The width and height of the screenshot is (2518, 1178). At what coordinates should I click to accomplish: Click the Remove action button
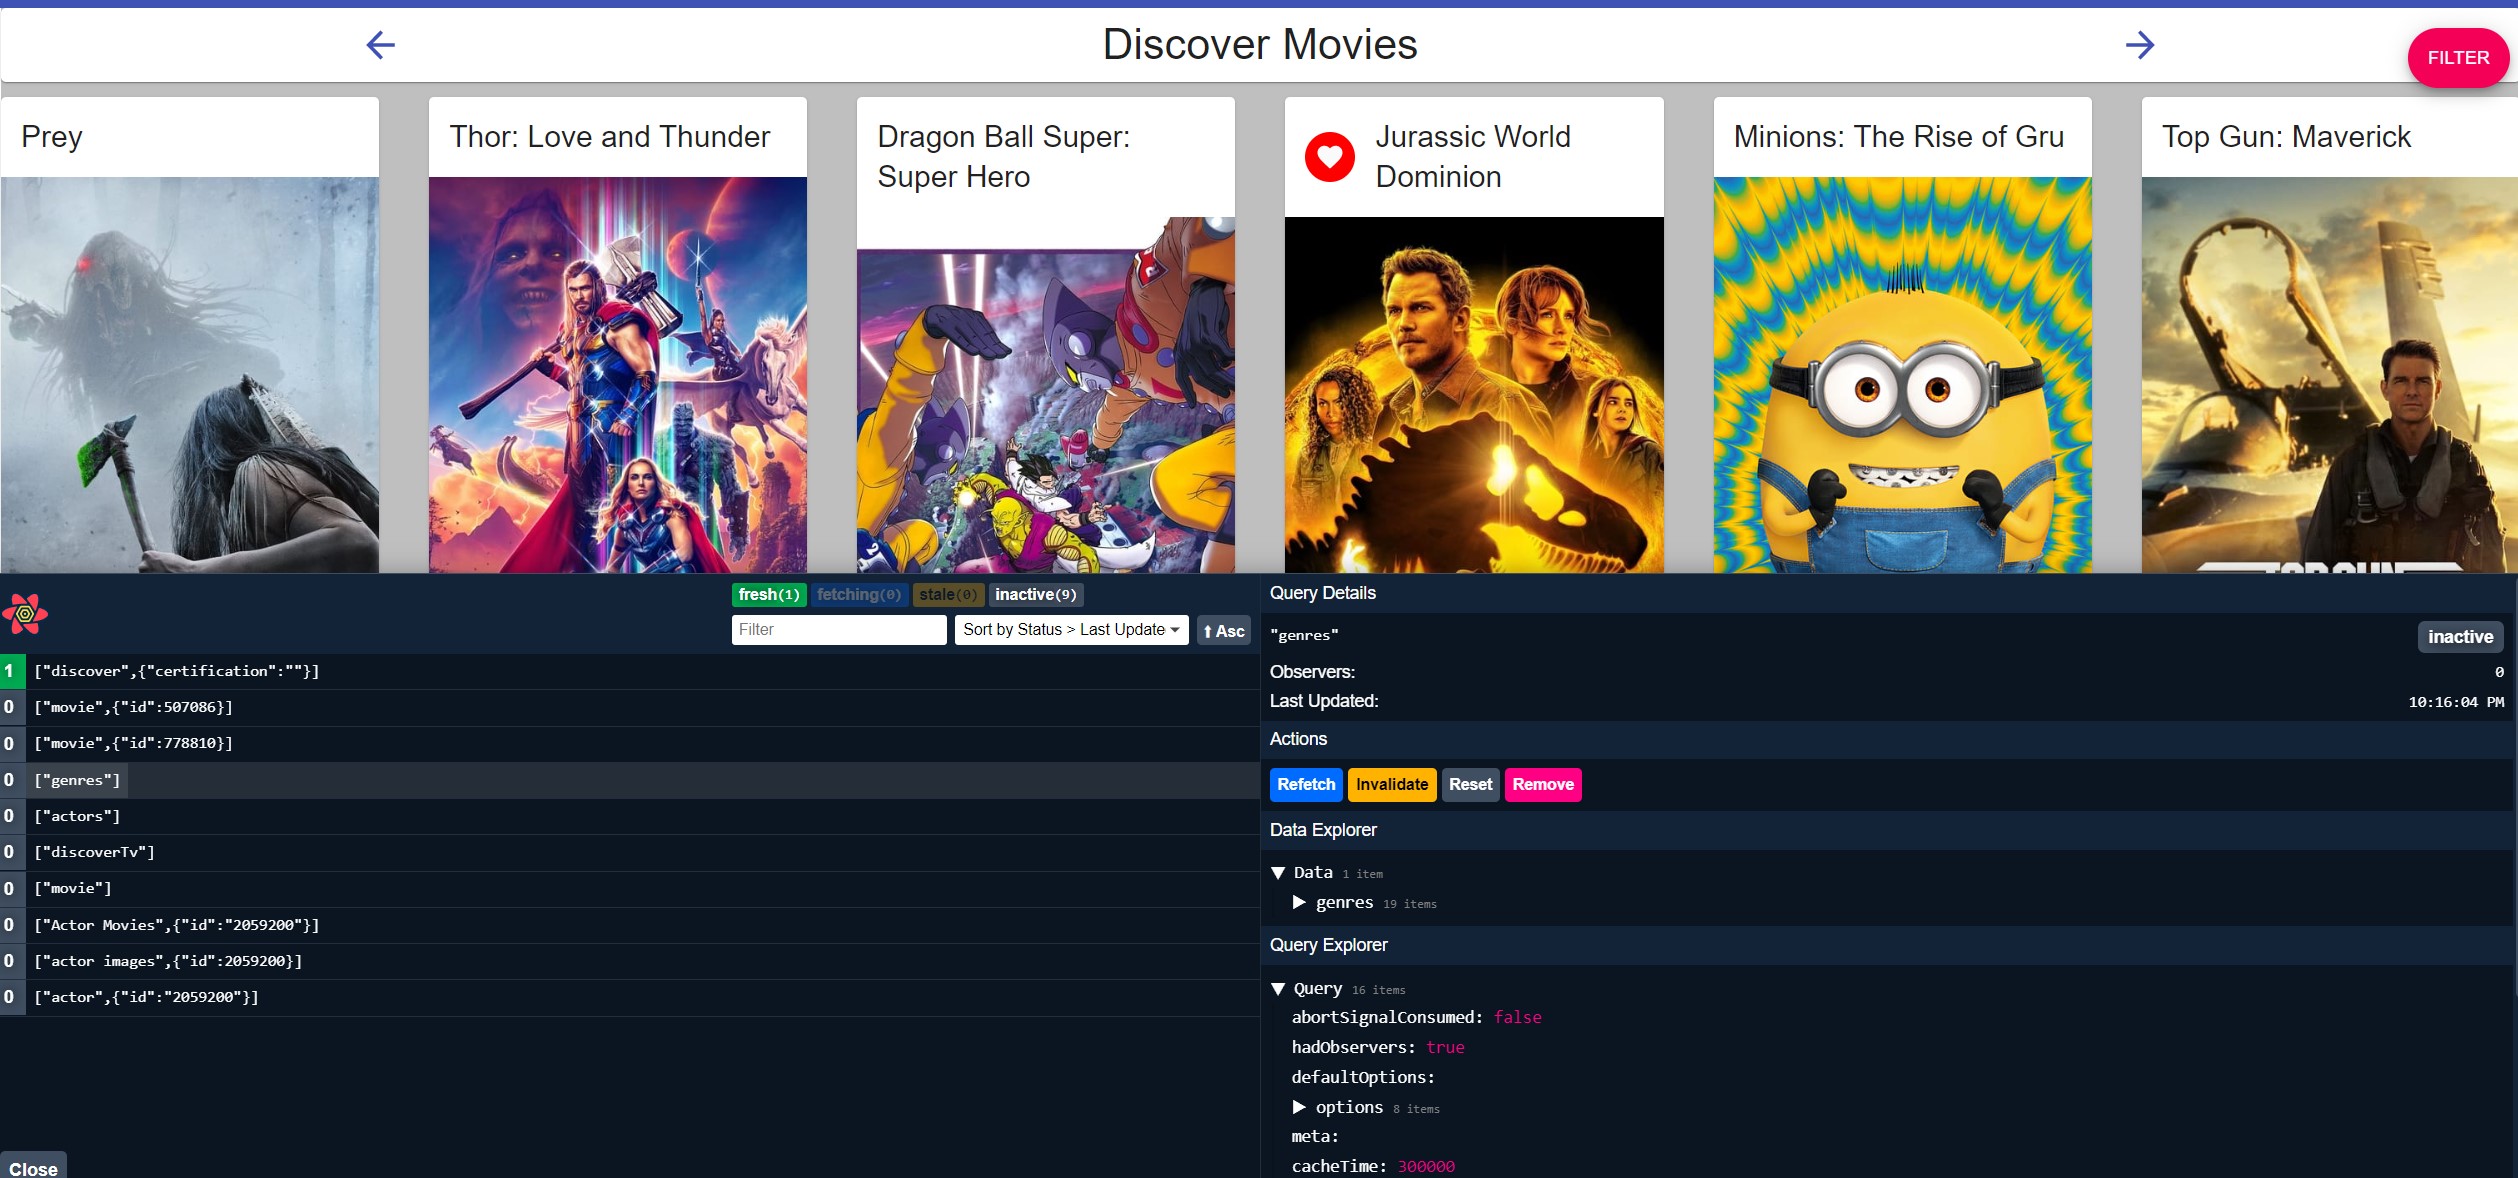pos(1542,784)
